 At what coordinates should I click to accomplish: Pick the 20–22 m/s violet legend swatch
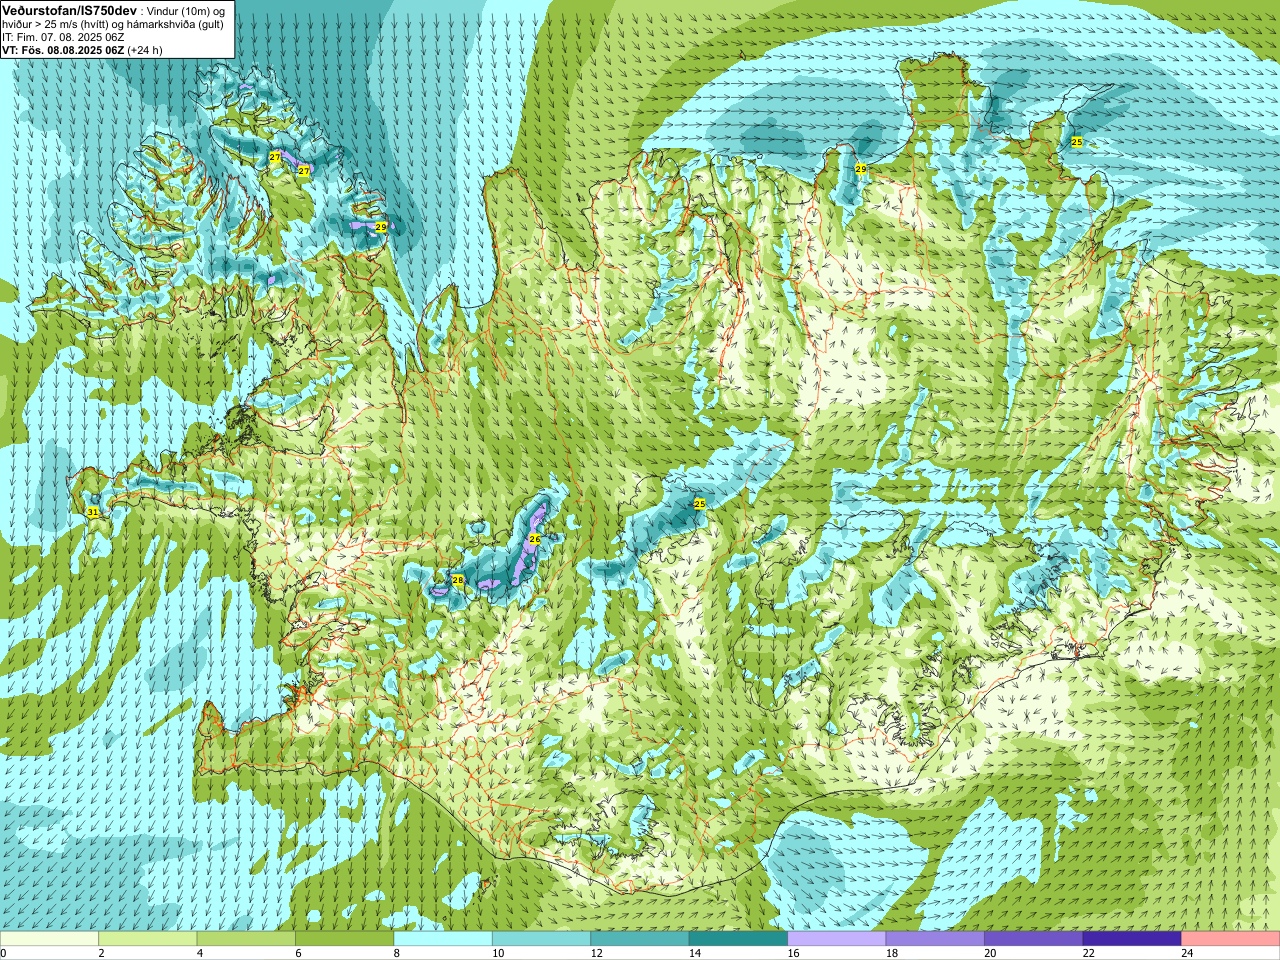pyautogui.click(x=1034, y=939)
